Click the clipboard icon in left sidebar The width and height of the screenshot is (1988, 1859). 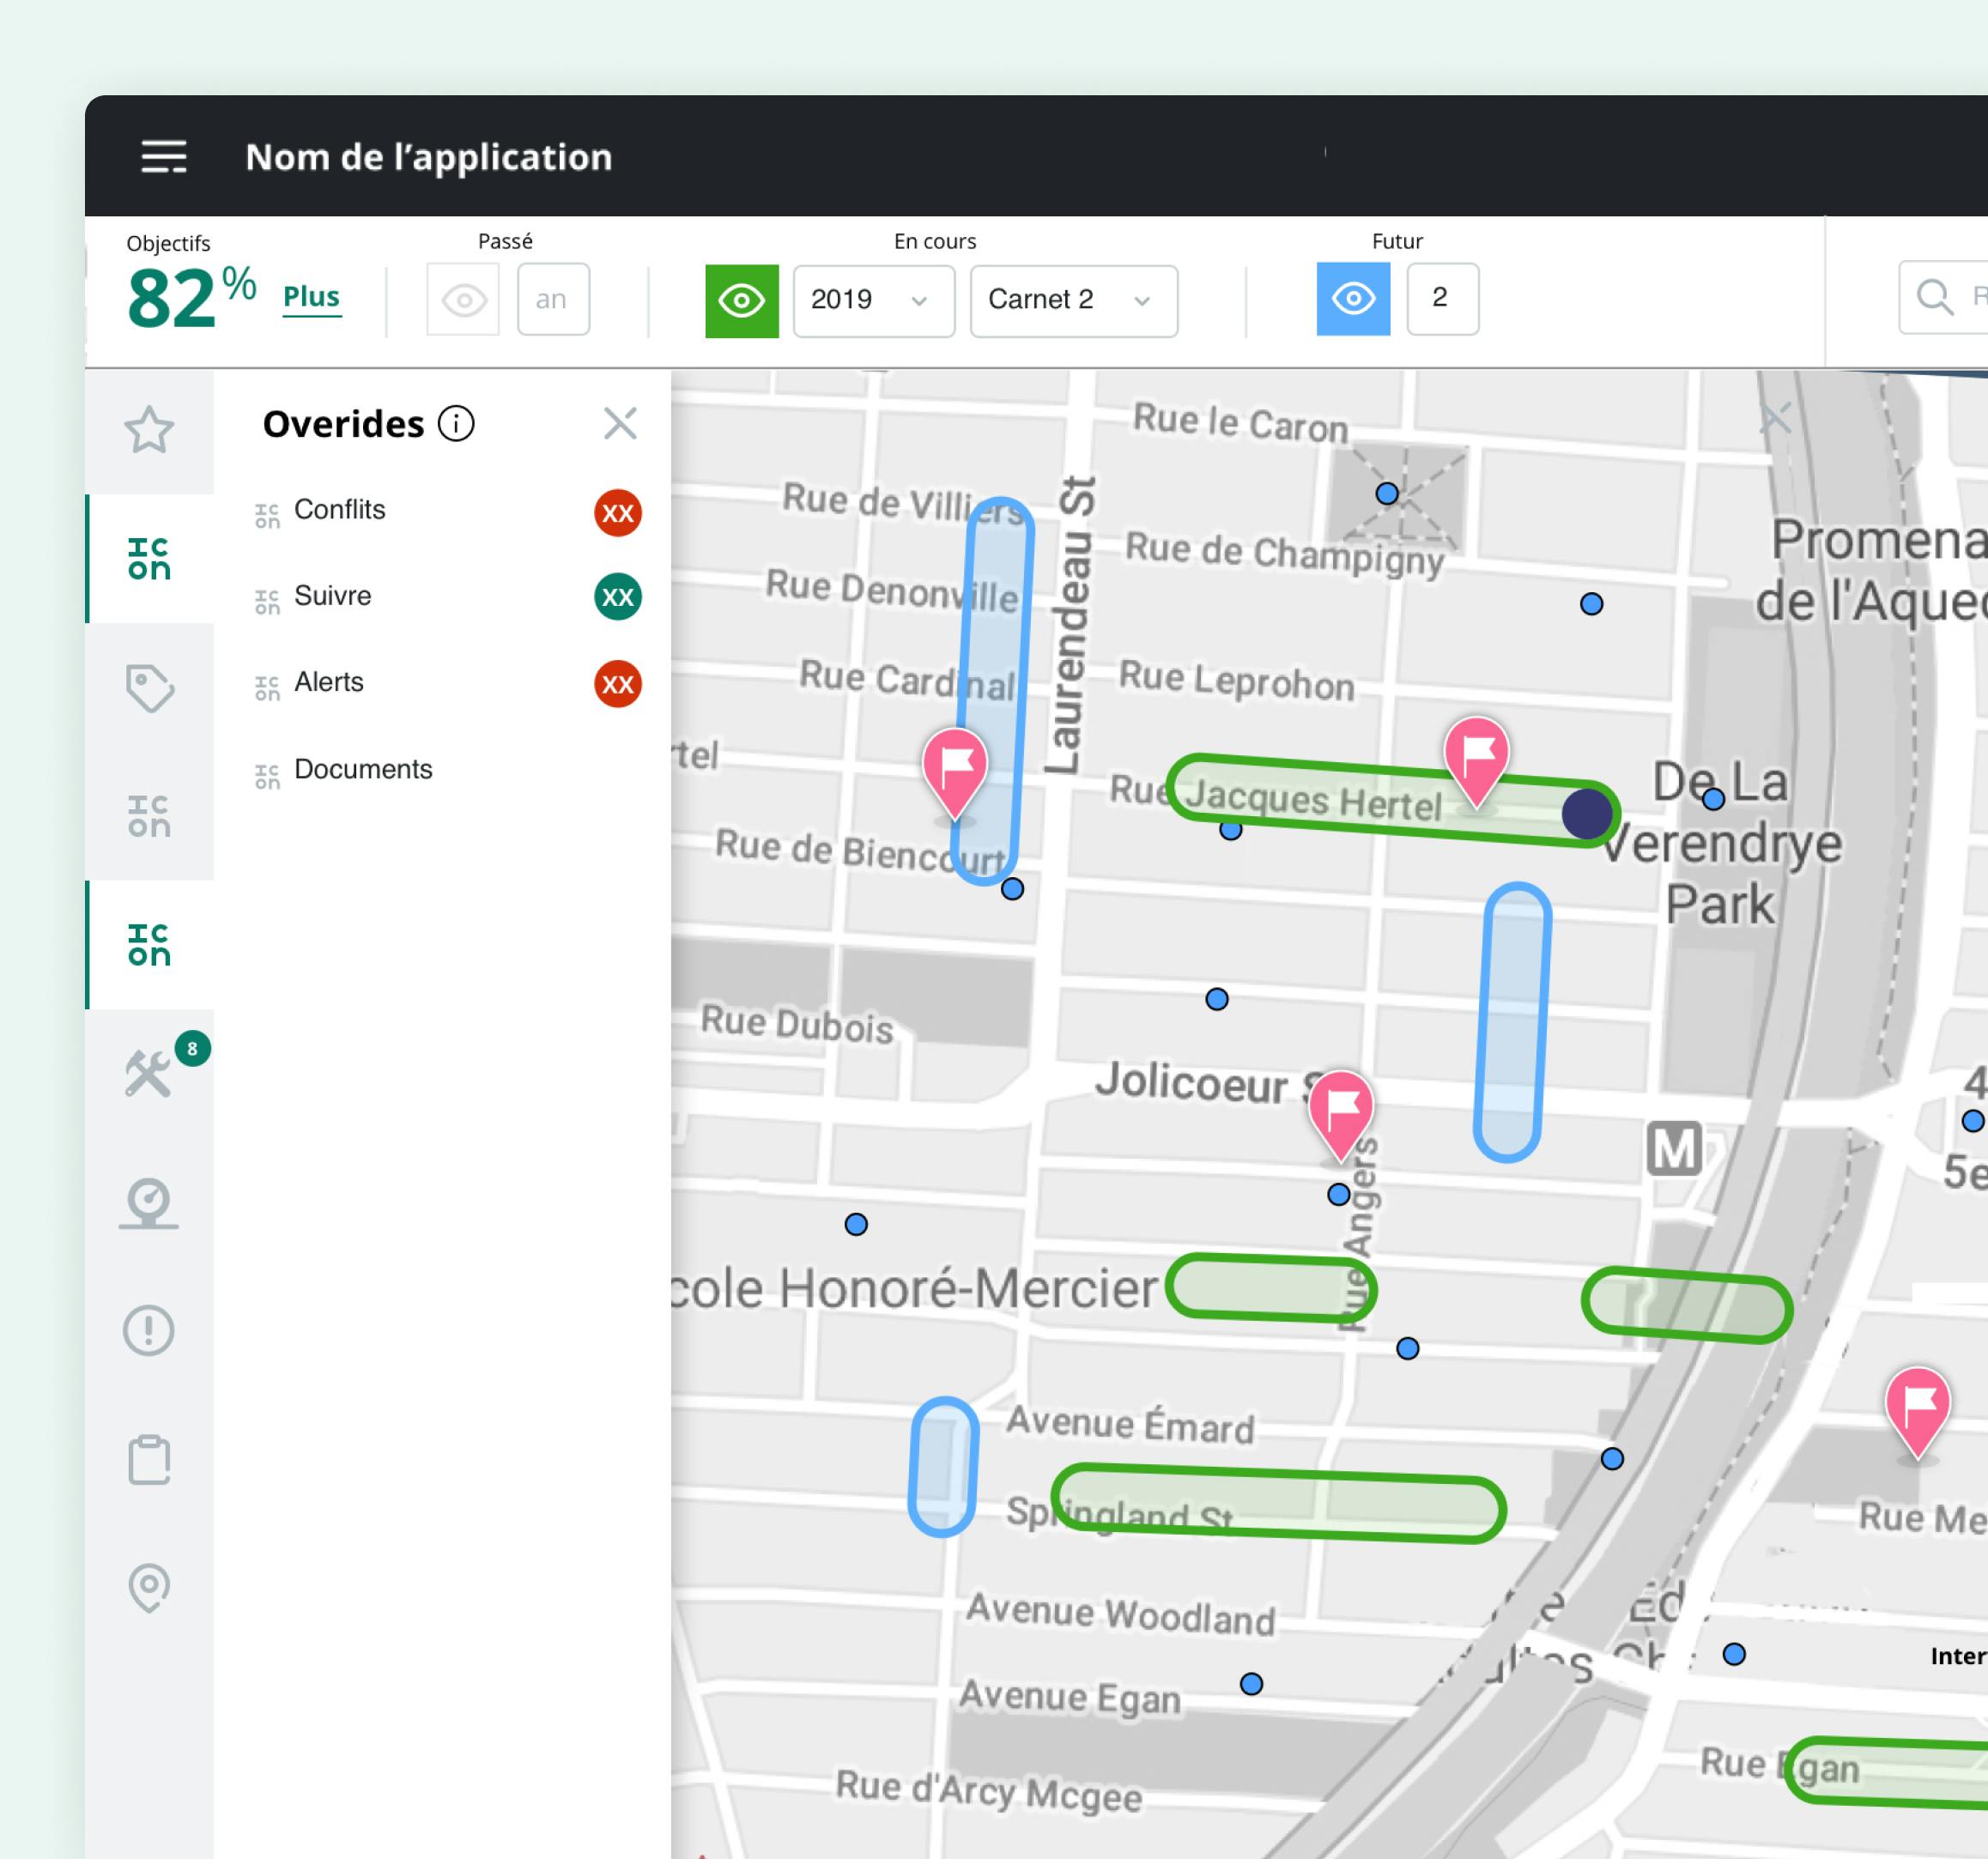point(150,1457)
